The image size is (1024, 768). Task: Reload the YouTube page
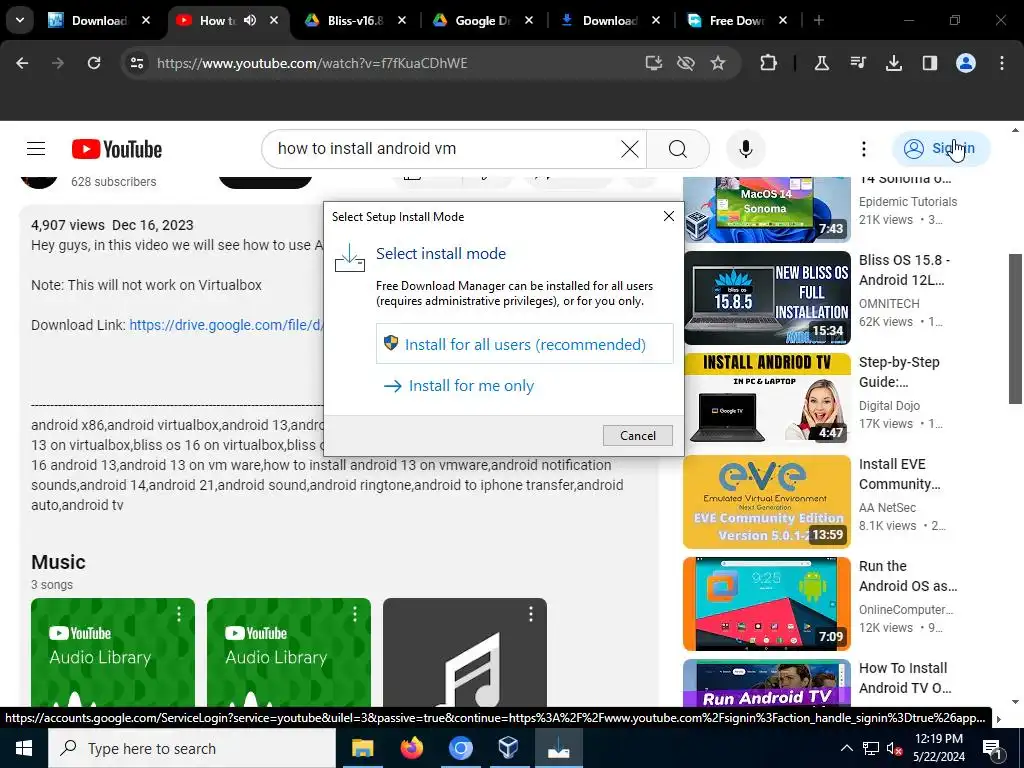coord(94,63)
